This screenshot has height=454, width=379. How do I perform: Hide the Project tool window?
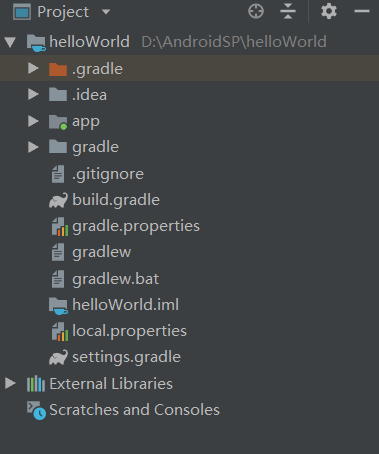[362, 11]
